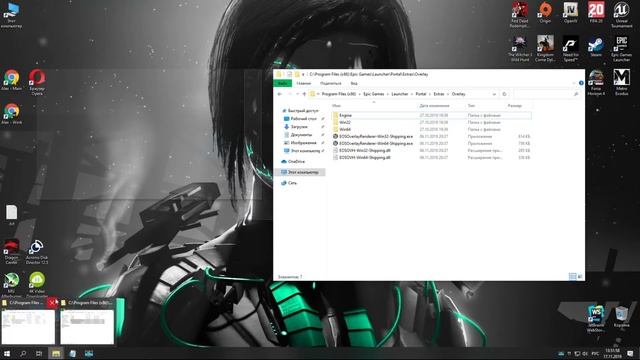The image size is (640, 360).
Task: Click the chevron after Portal in the breadcrumb
Action: 430,94
